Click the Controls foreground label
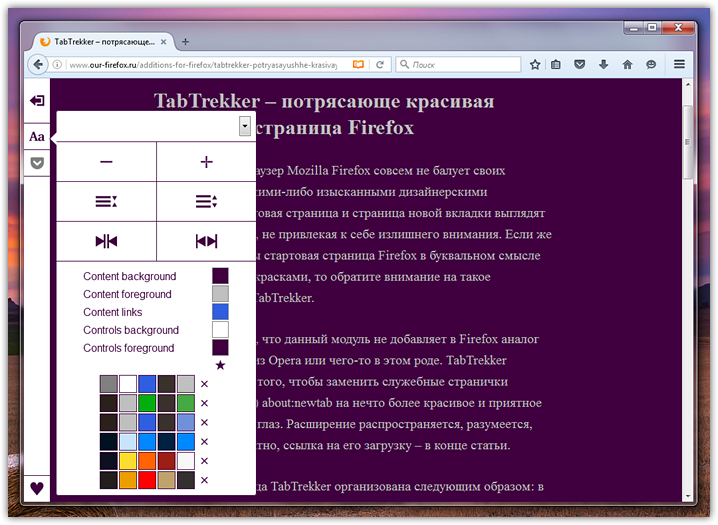 (129, 348)
